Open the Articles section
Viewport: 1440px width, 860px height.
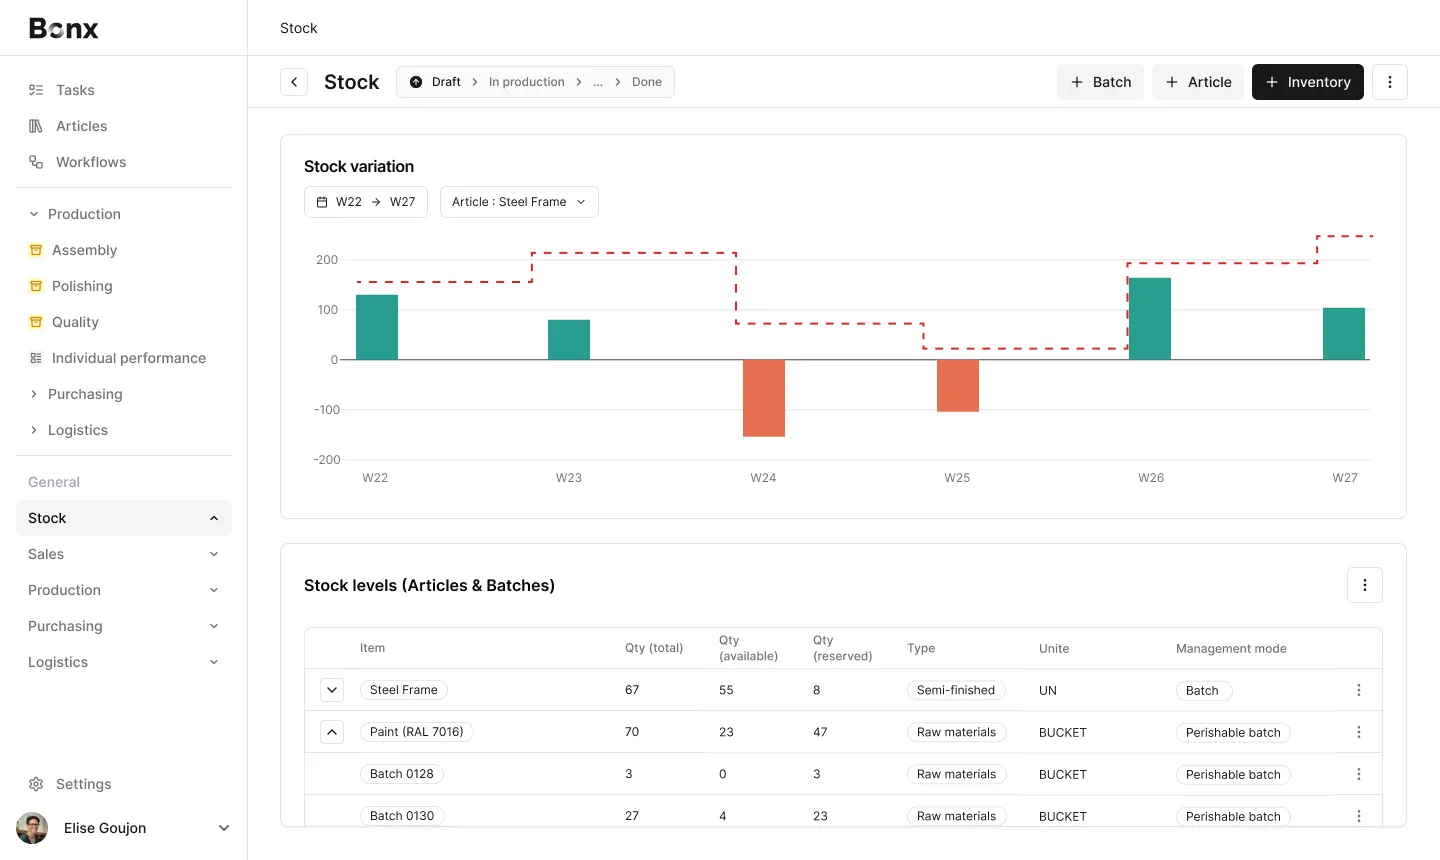(x=68, y=126)
